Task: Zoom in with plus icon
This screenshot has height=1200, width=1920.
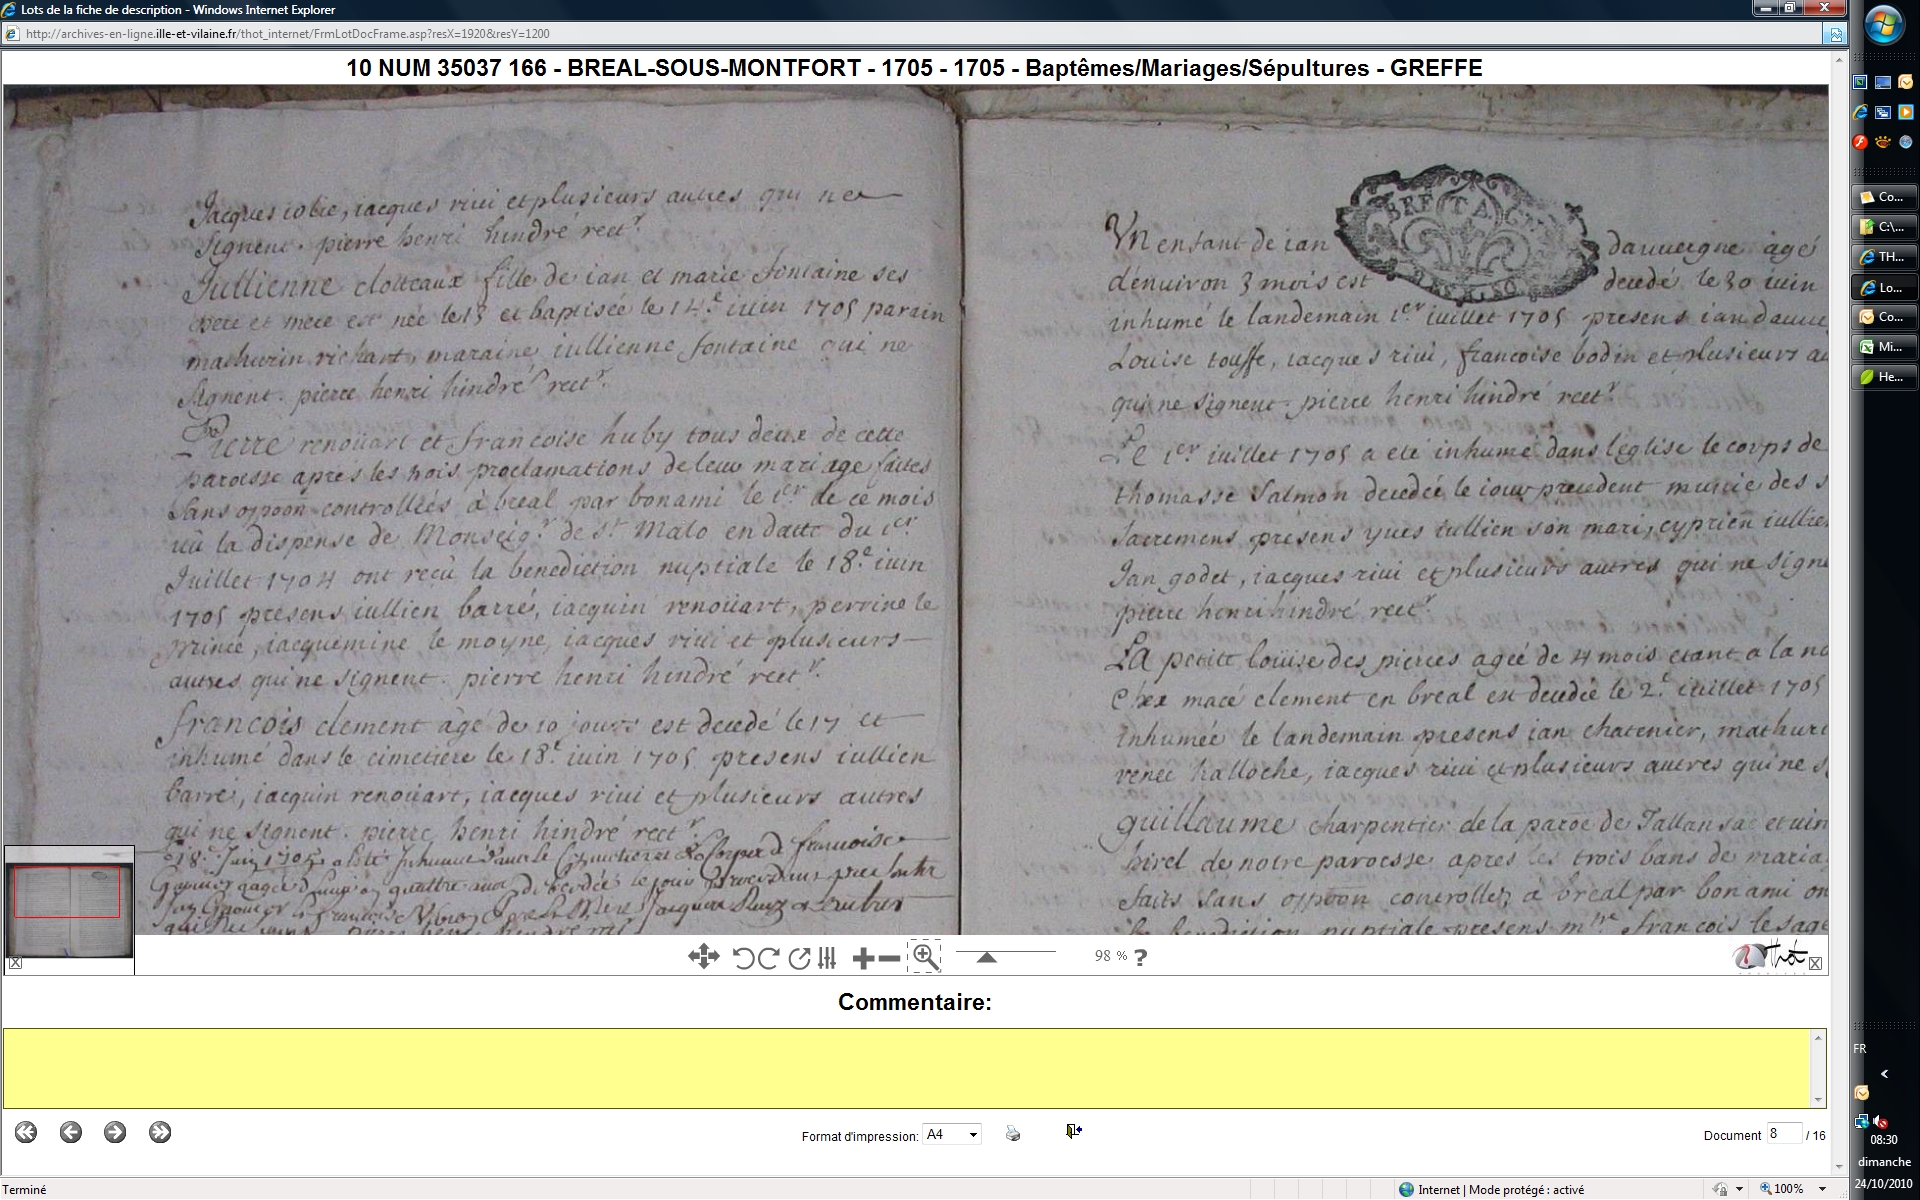Action: (x=863, y=958)
